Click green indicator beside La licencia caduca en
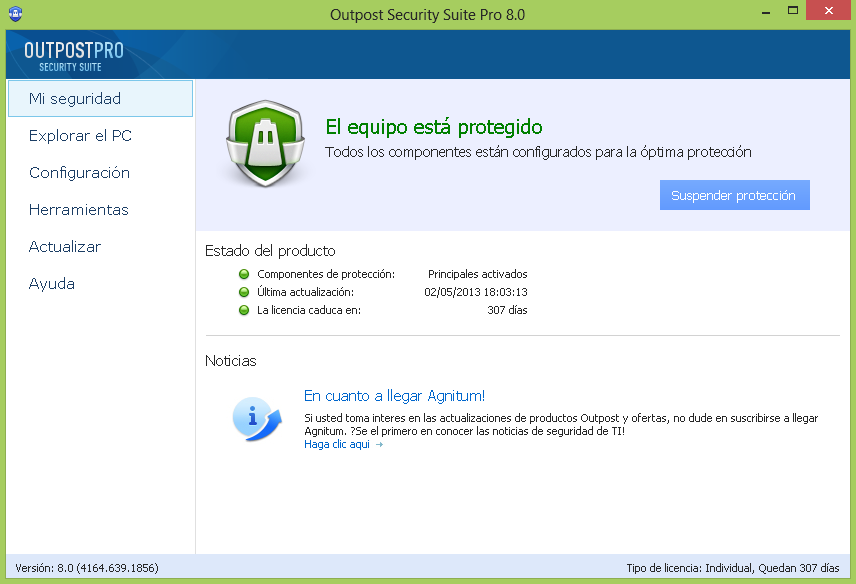Image resolution: width=856 pixels, height=584 pixels. (244, 310)
